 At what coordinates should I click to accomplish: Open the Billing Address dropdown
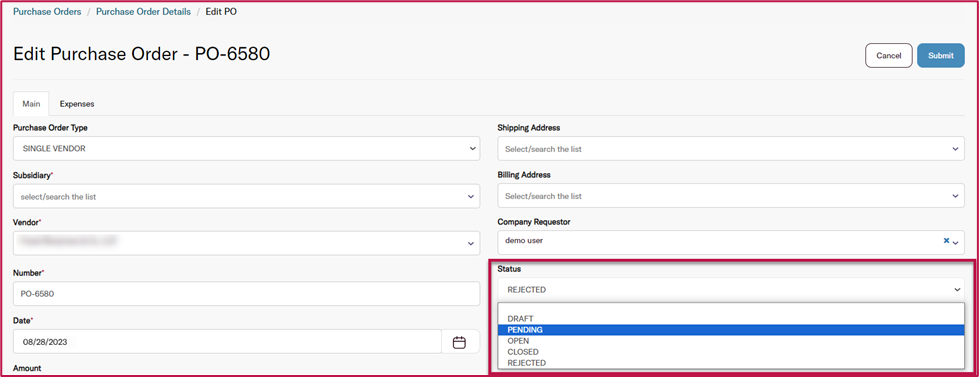(x=731, y=196)
